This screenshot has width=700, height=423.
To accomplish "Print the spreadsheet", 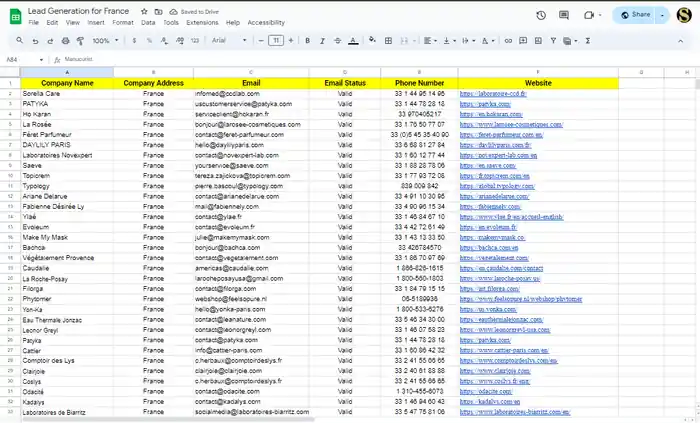I will click(66, 41).
